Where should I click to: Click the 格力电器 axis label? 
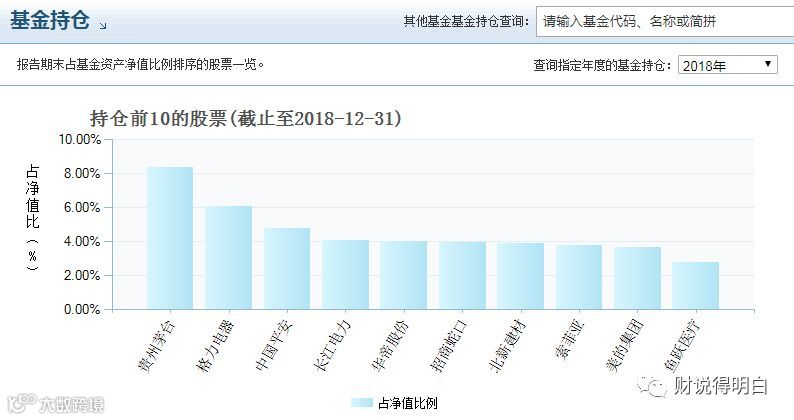coord(215,347)
